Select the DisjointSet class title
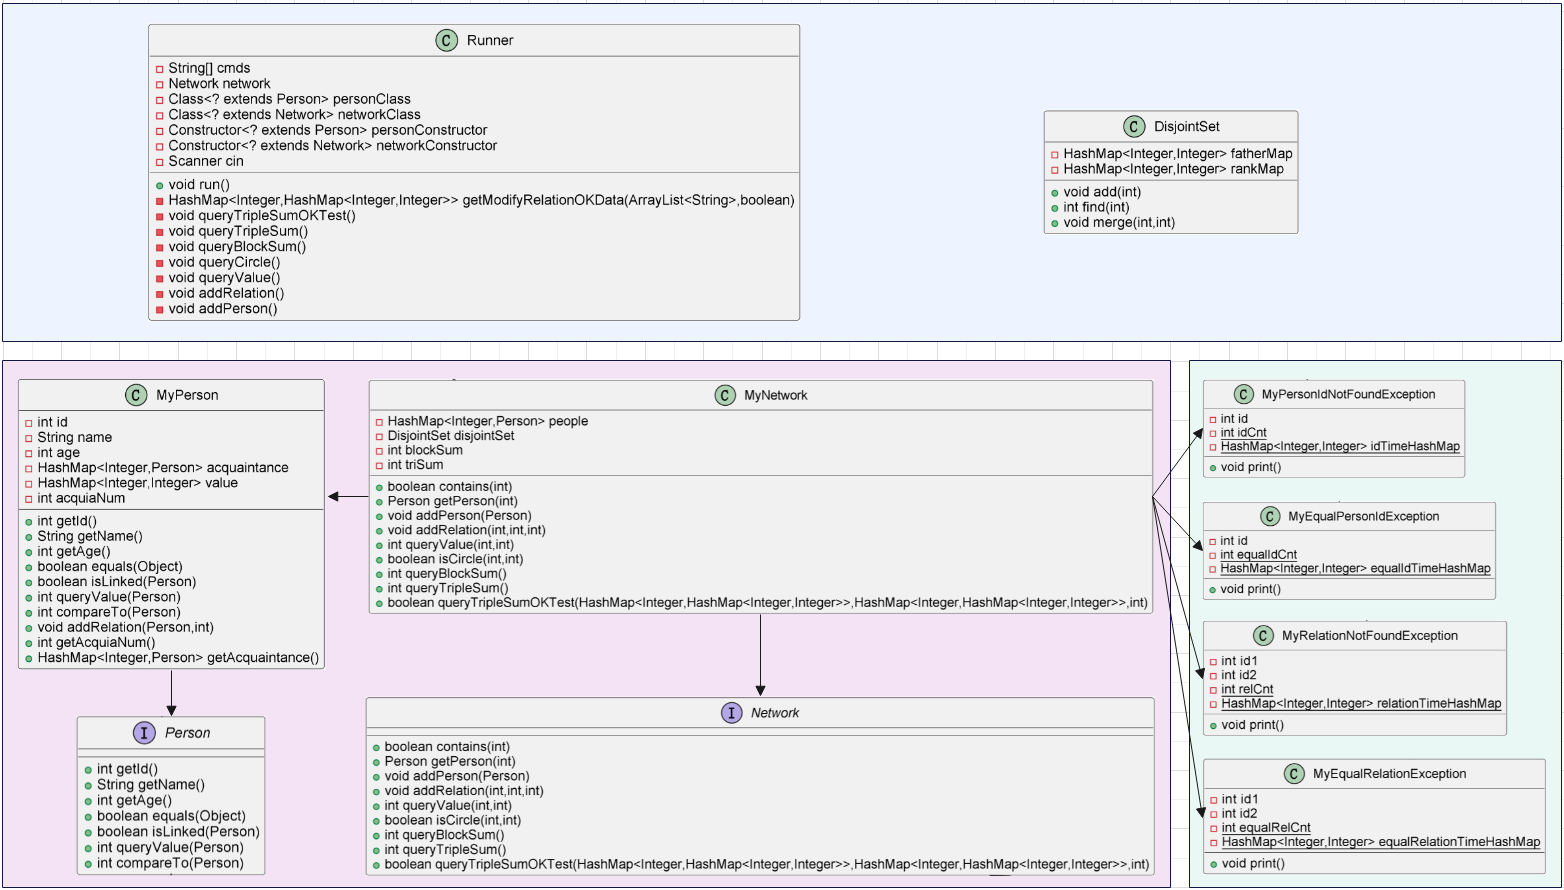The height and width of the screenshot is (890, 1564). point(1186,127)
